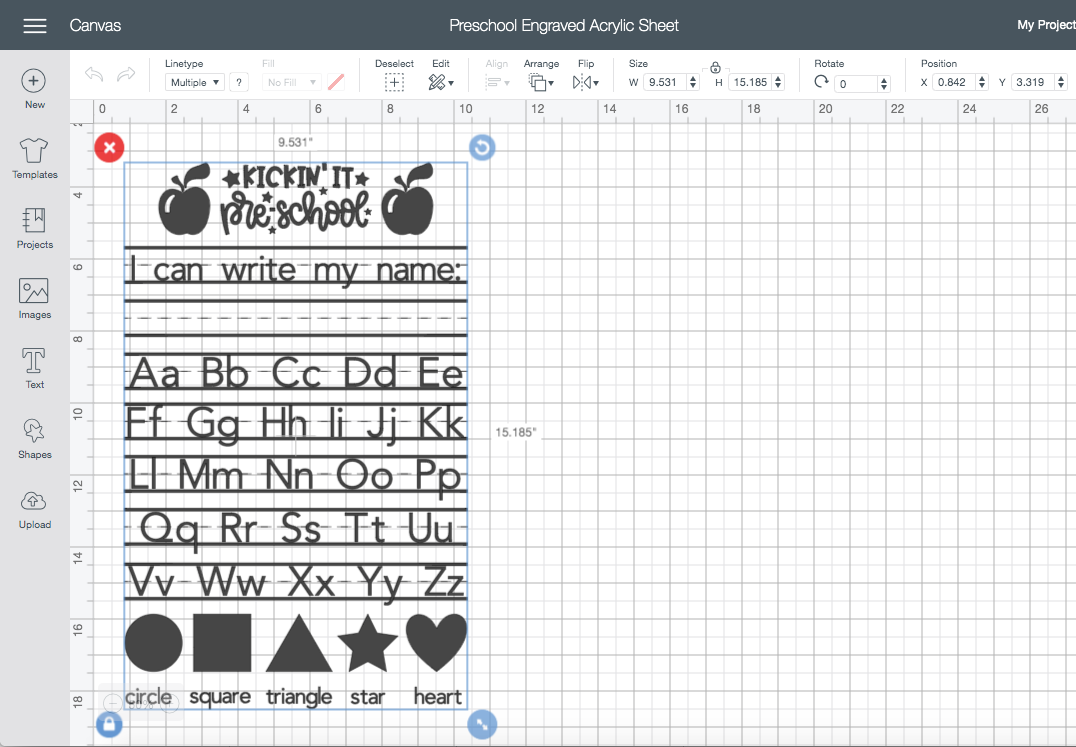Screen dimensions: 1076x747
Task: Open the Linetype Multiple dropdown
Action: pyautogui.click(x=194, y=82)
